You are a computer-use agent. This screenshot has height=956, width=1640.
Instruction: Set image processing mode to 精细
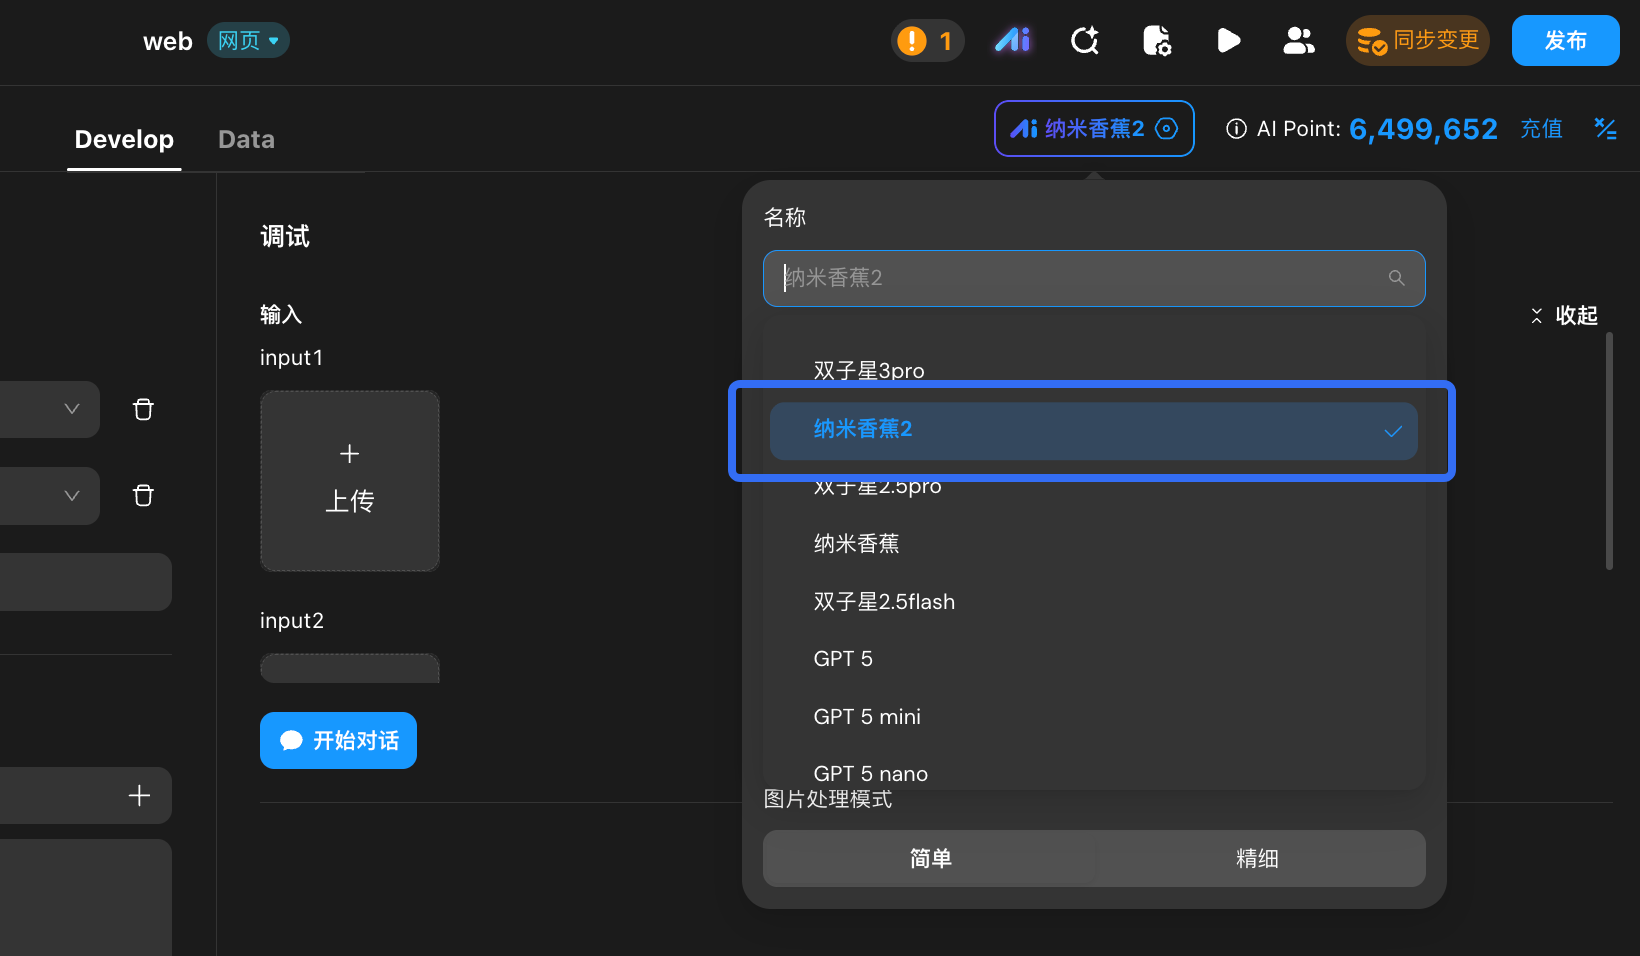[1257, 859]
